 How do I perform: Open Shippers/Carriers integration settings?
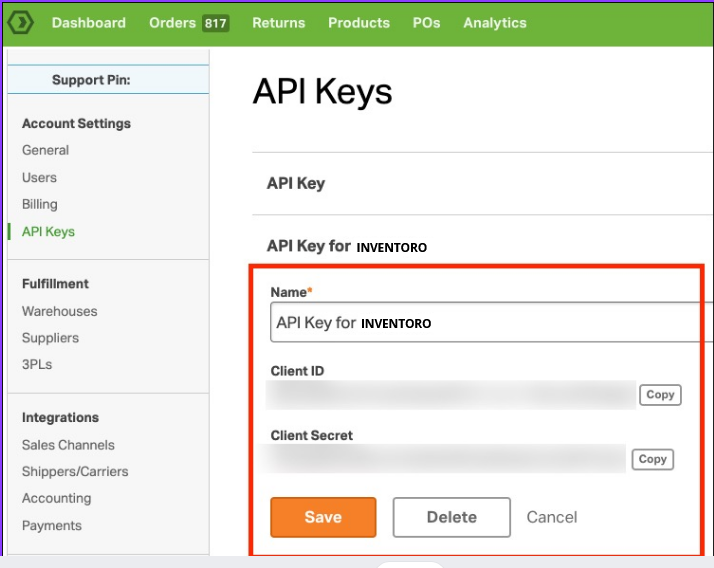75,471
